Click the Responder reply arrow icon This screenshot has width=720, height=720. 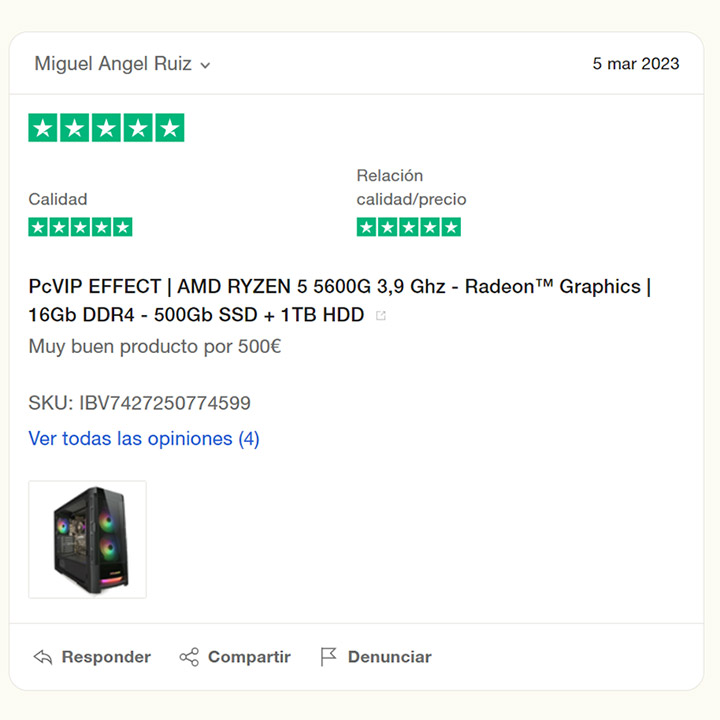tap(43, 657)
